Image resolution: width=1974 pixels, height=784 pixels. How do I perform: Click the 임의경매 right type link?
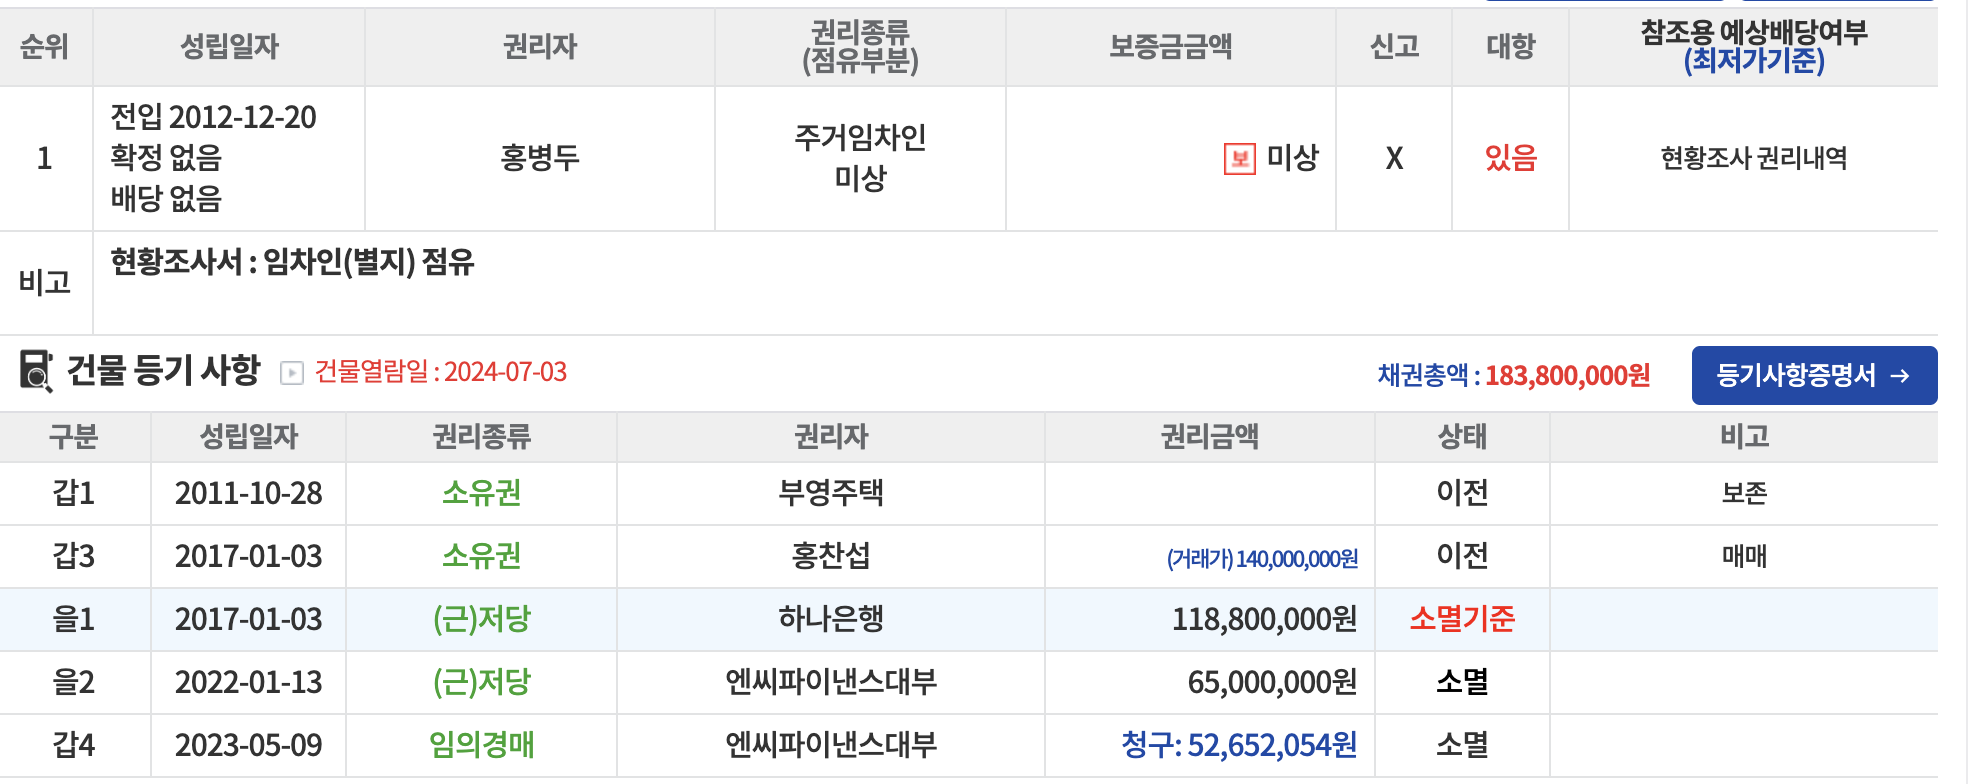click(x=481, y=745)
